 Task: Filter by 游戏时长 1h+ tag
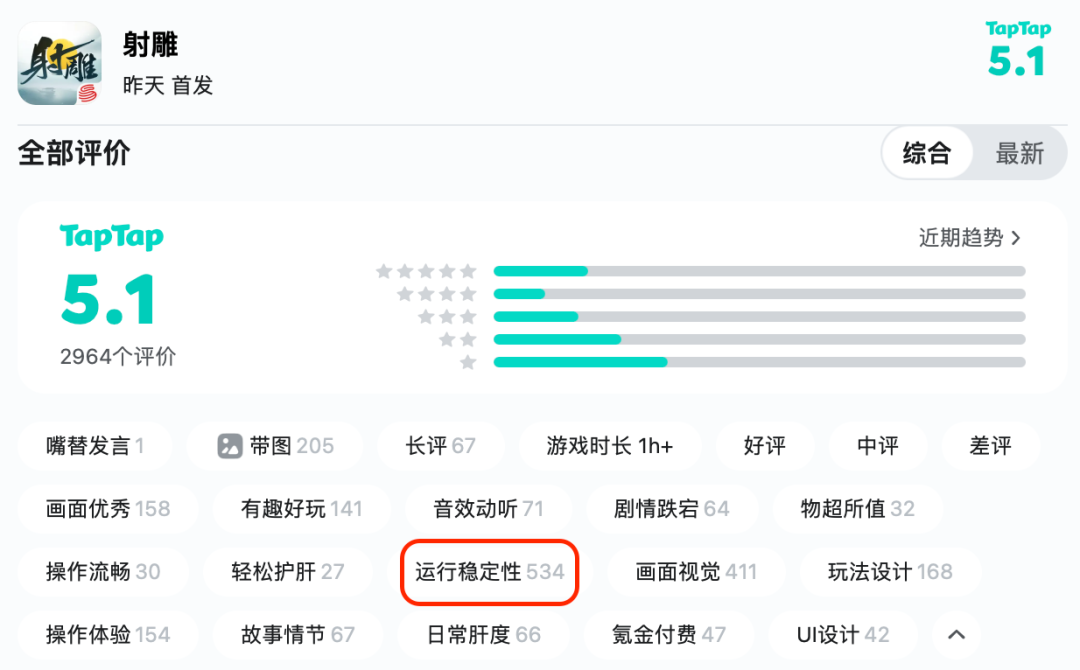click(x=610, y=446)
